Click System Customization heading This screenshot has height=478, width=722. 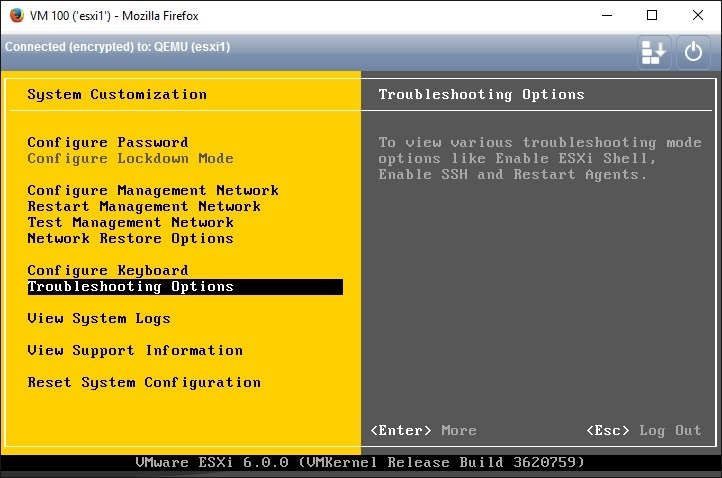click(117, 94)
